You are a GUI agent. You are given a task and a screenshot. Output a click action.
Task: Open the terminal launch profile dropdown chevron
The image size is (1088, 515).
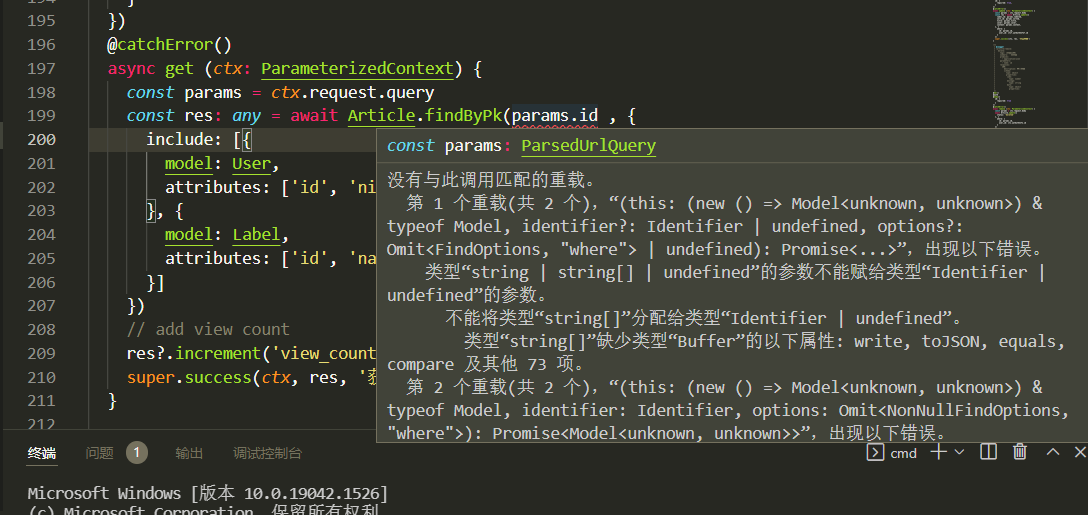point(960,453)
